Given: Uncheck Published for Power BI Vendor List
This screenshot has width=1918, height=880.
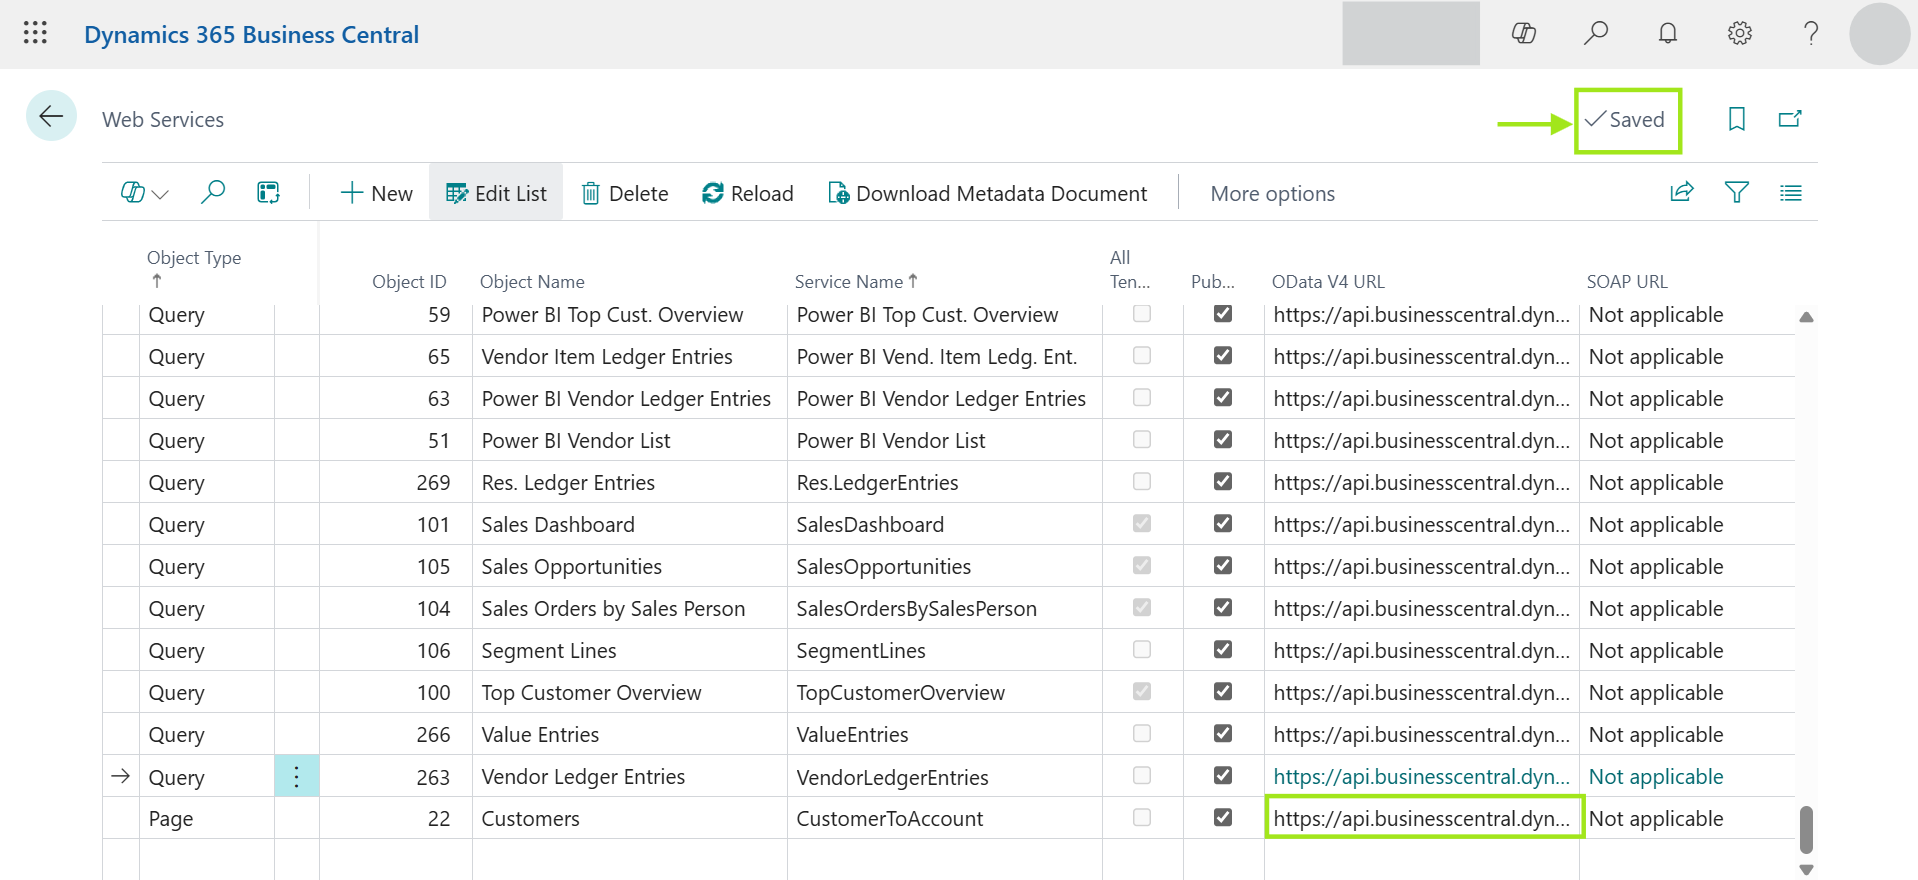Looking at the screenshot, I should click(x=1222, y=439).
